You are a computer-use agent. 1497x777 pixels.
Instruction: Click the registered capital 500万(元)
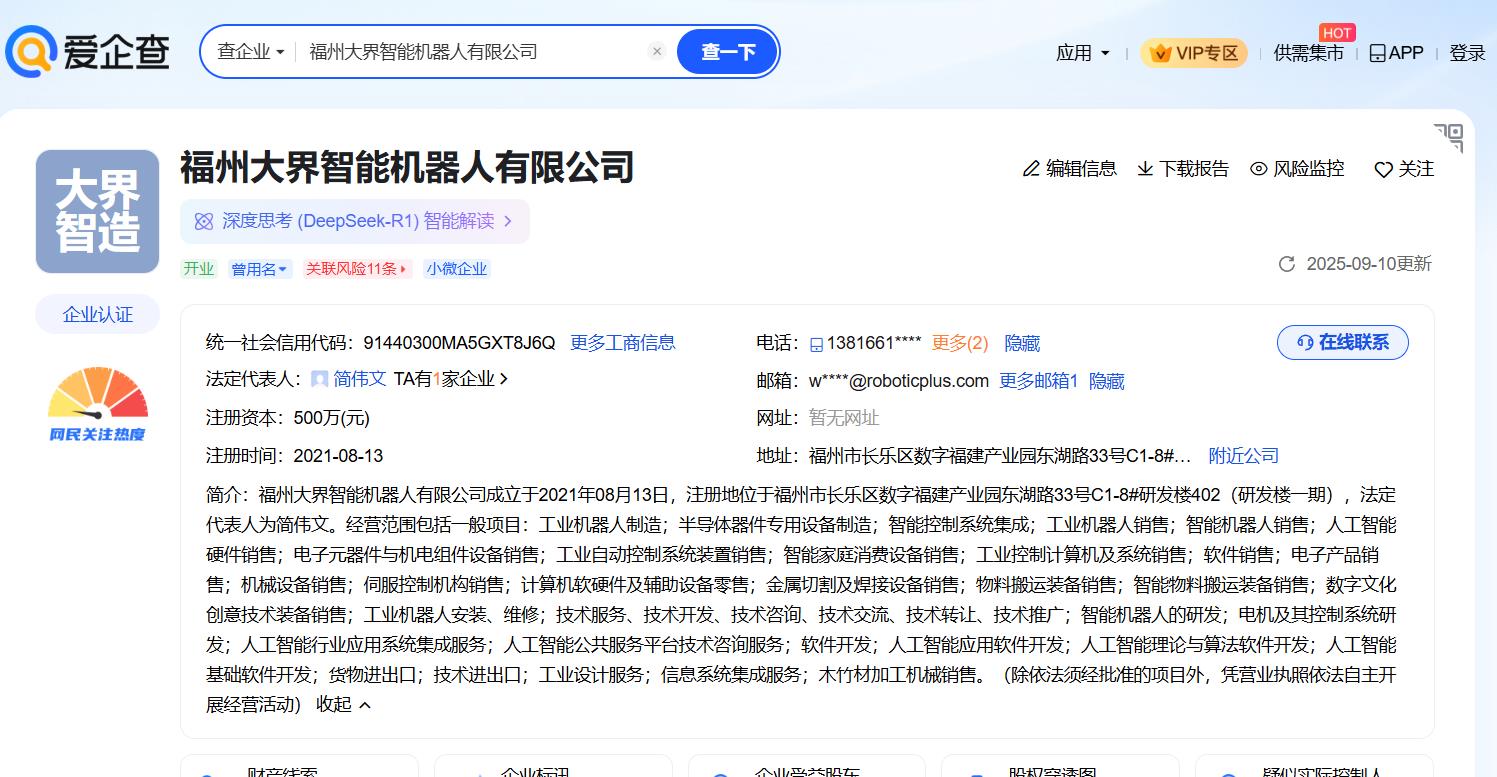tap(331, 418)
